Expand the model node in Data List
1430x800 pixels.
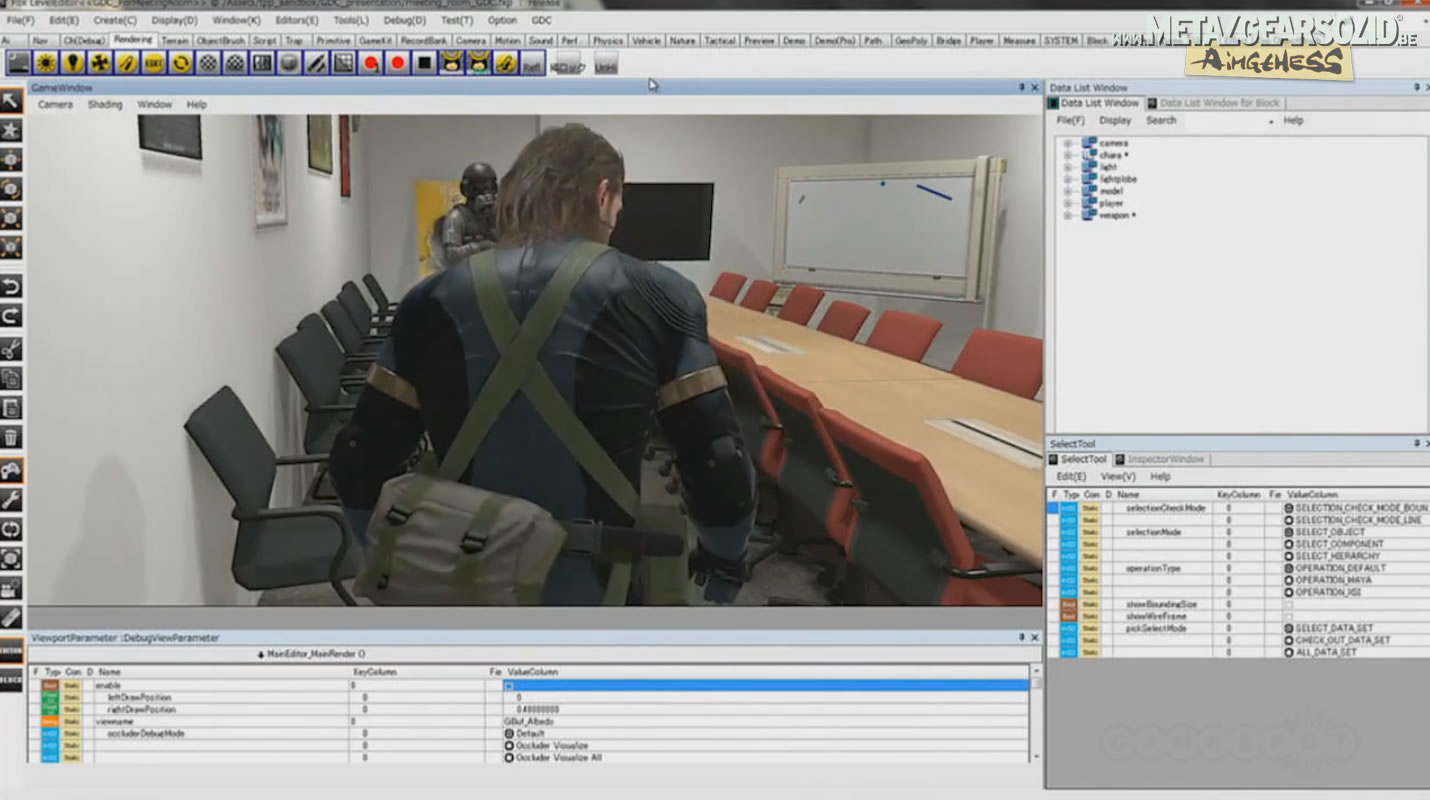coord(1067,191)
